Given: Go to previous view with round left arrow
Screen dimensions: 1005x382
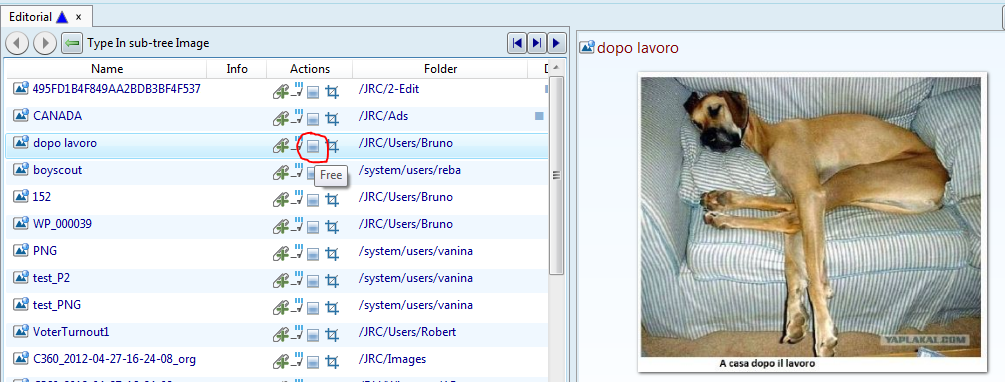Looking at the screenshot, I should click(17, 44).
